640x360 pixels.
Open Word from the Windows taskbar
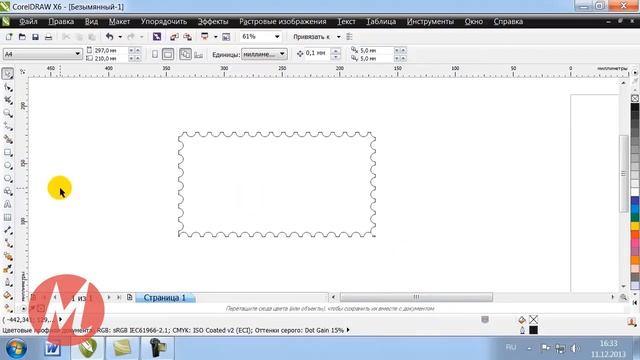[x=53, y=348]
